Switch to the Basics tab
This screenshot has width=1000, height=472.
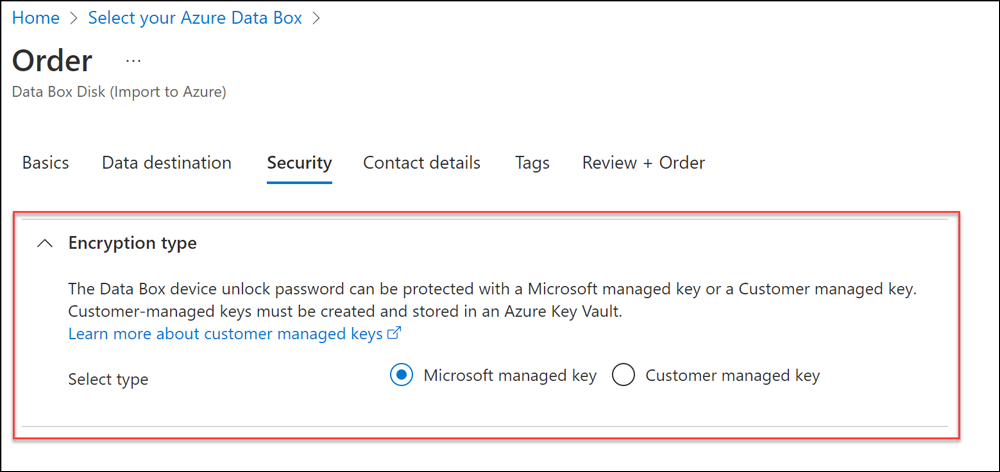coord(46,163)
